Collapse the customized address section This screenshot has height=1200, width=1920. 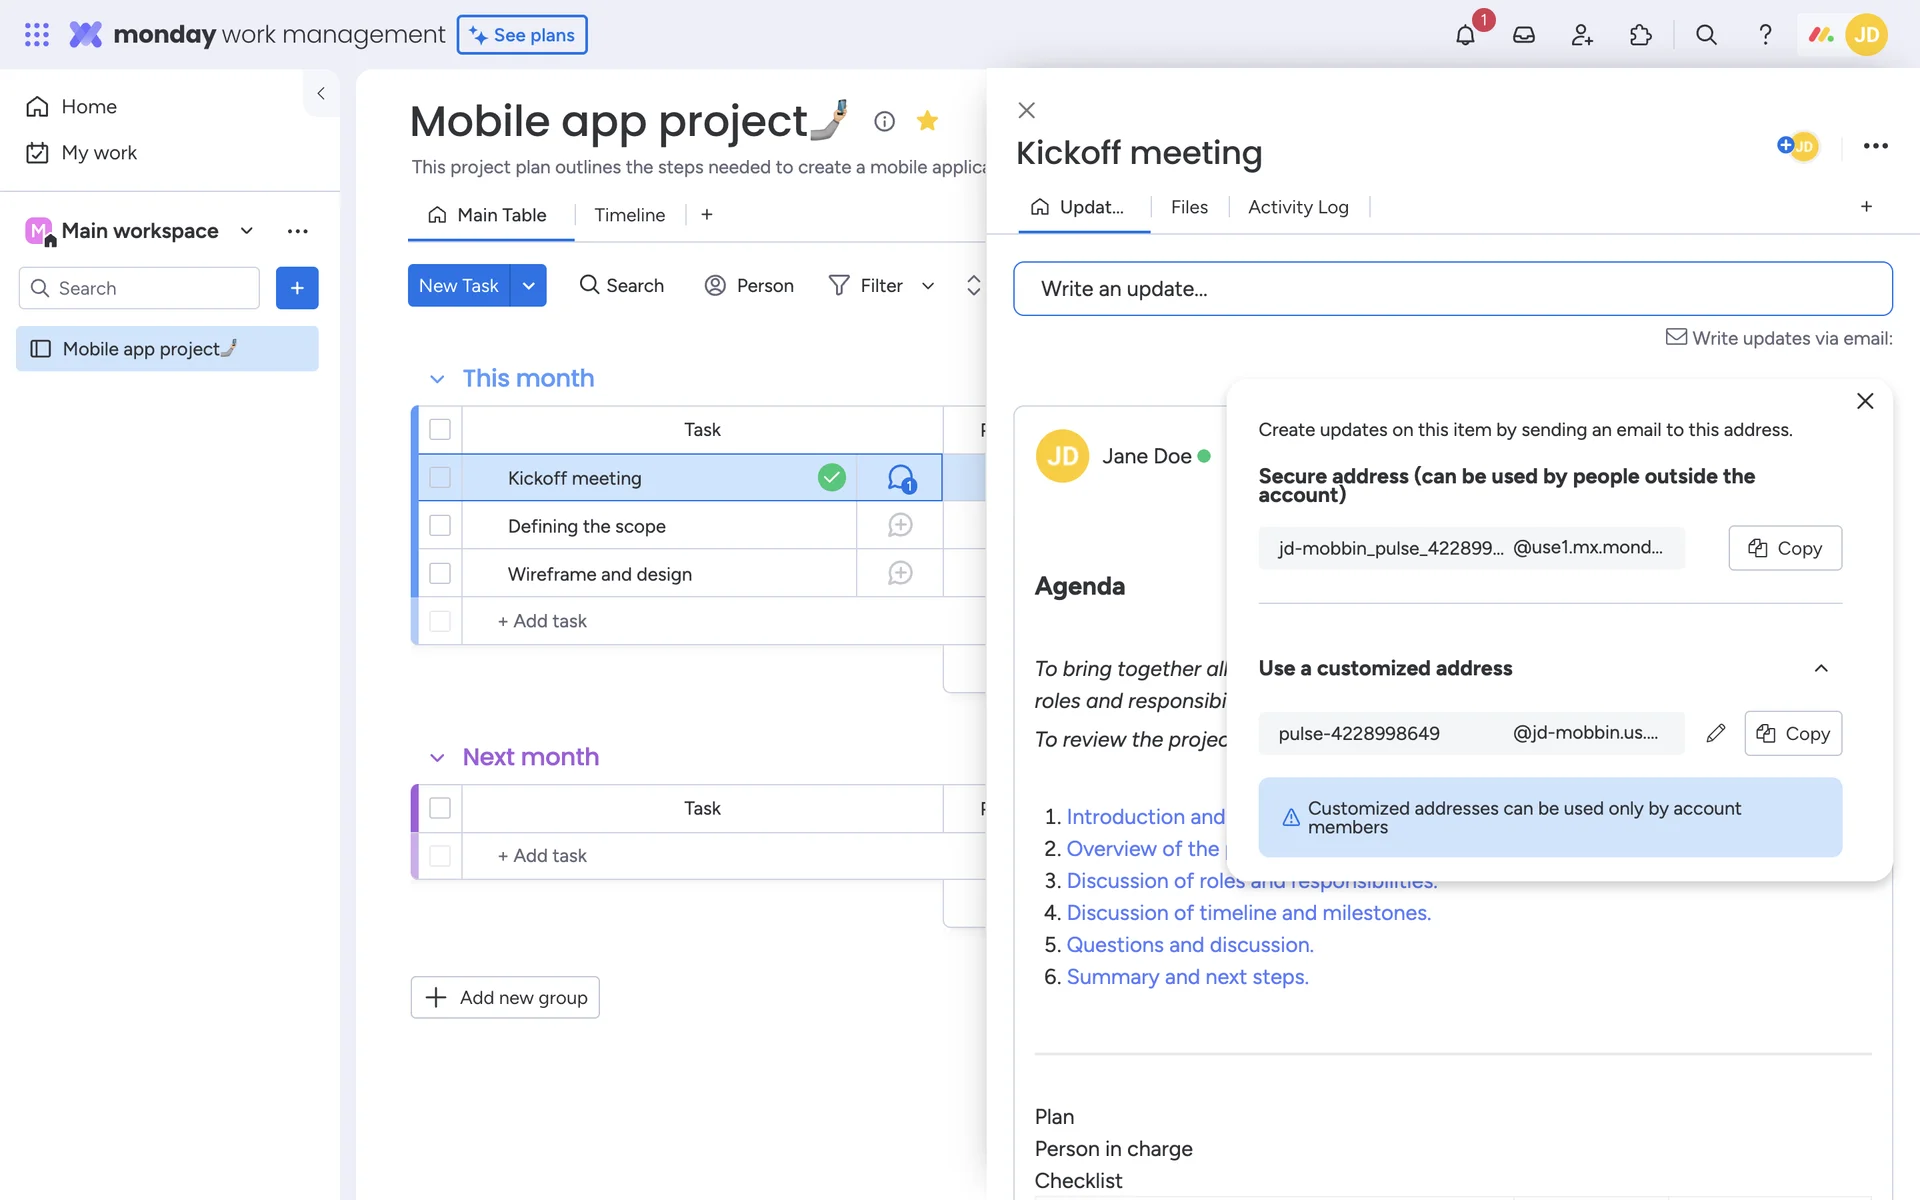pyautogui.click(x=1820, y=668)
